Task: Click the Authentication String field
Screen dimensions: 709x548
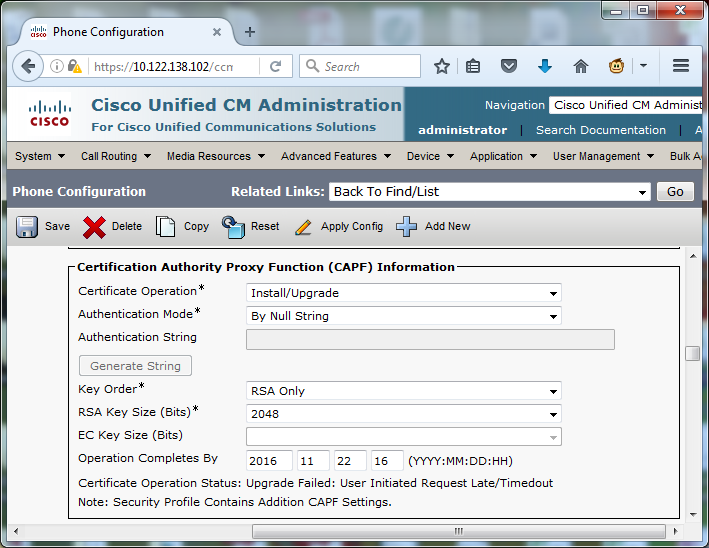Action: tap(430, 340)
